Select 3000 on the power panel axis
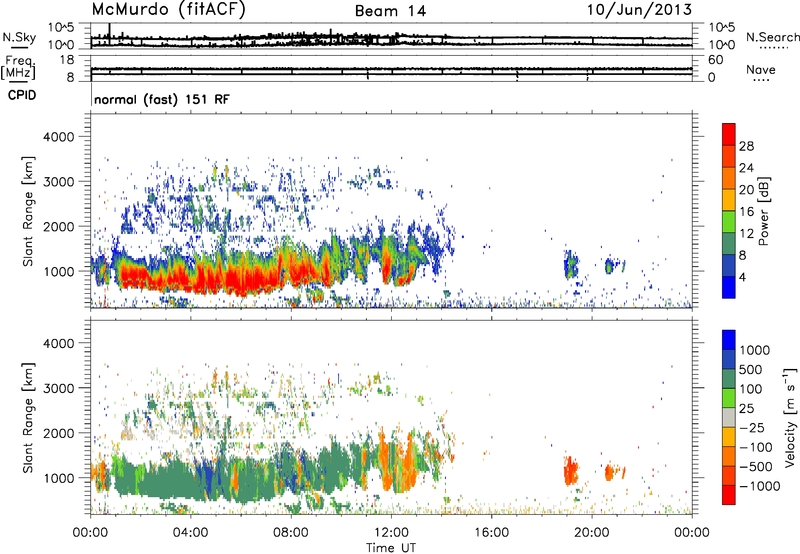This screenshot has width=800, height=554. point(59,182)
